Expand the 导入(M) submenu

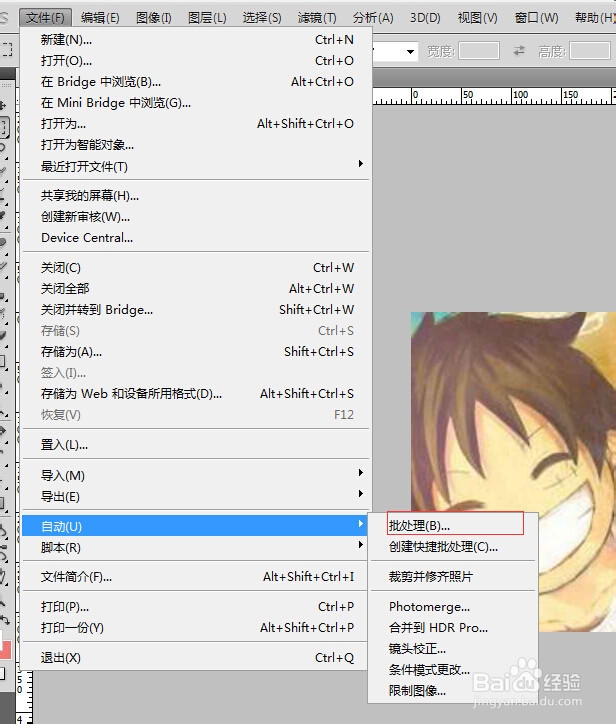[x=196, y=475]
